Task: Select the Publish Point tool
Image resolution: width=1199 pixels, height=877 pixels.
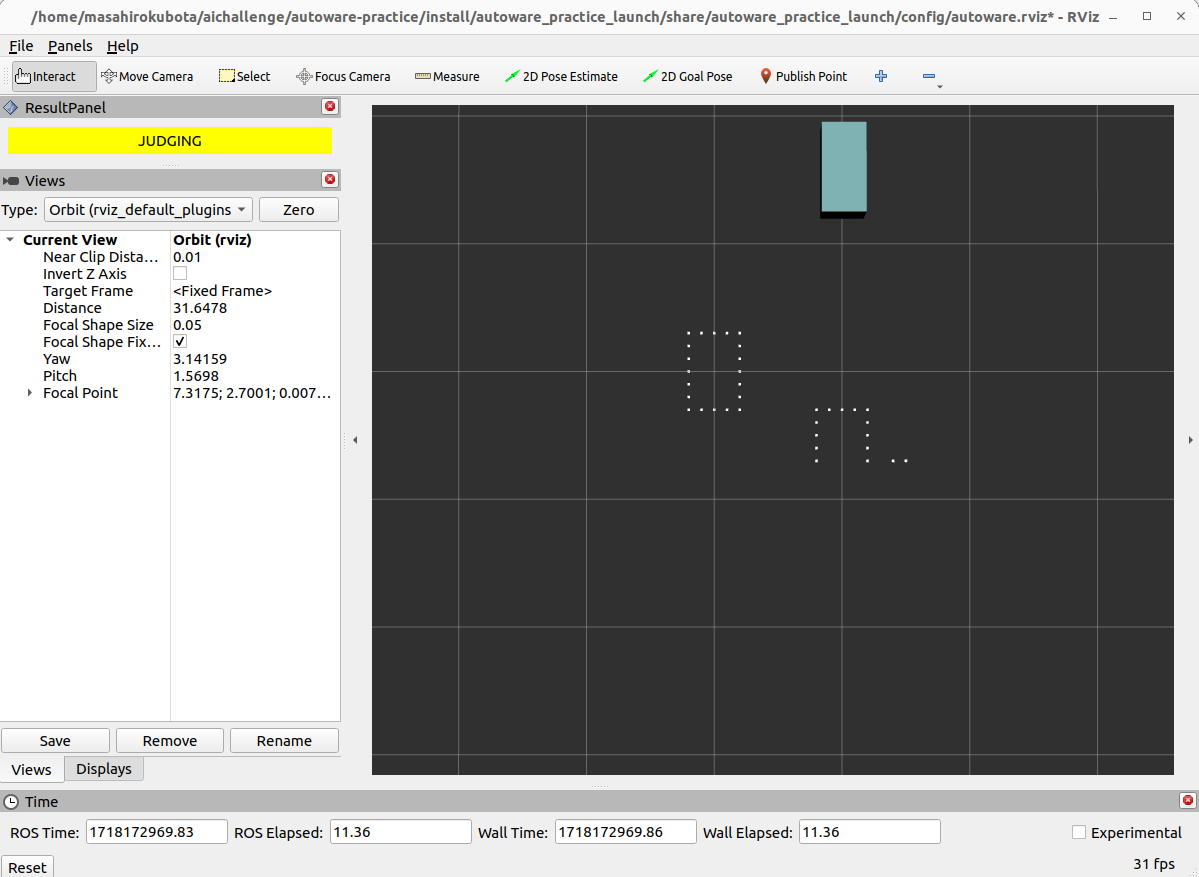Action: pos(803,76)
